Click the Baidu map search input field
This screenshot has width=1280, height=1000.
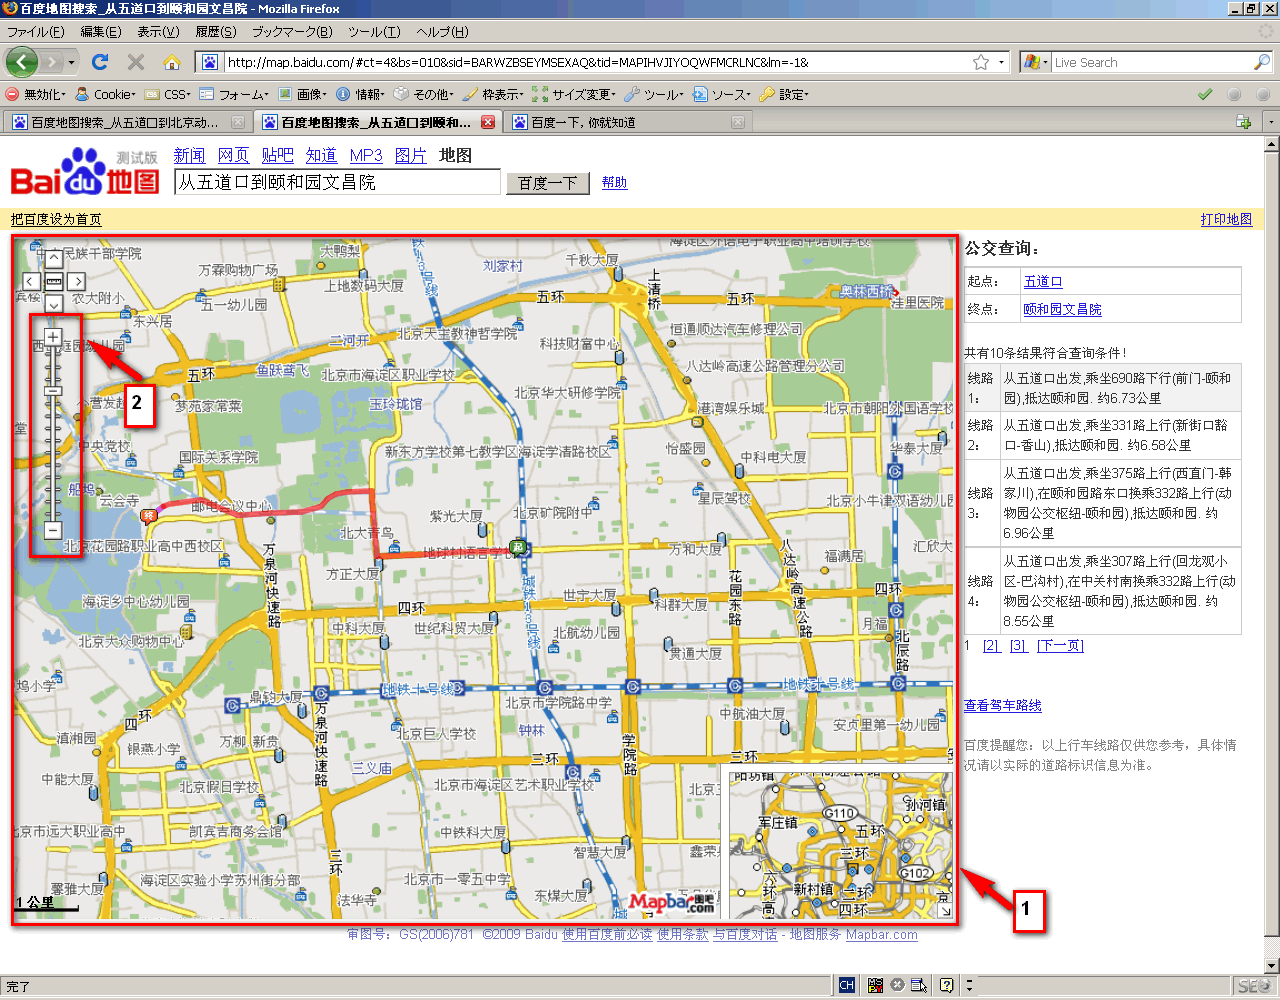337,182
